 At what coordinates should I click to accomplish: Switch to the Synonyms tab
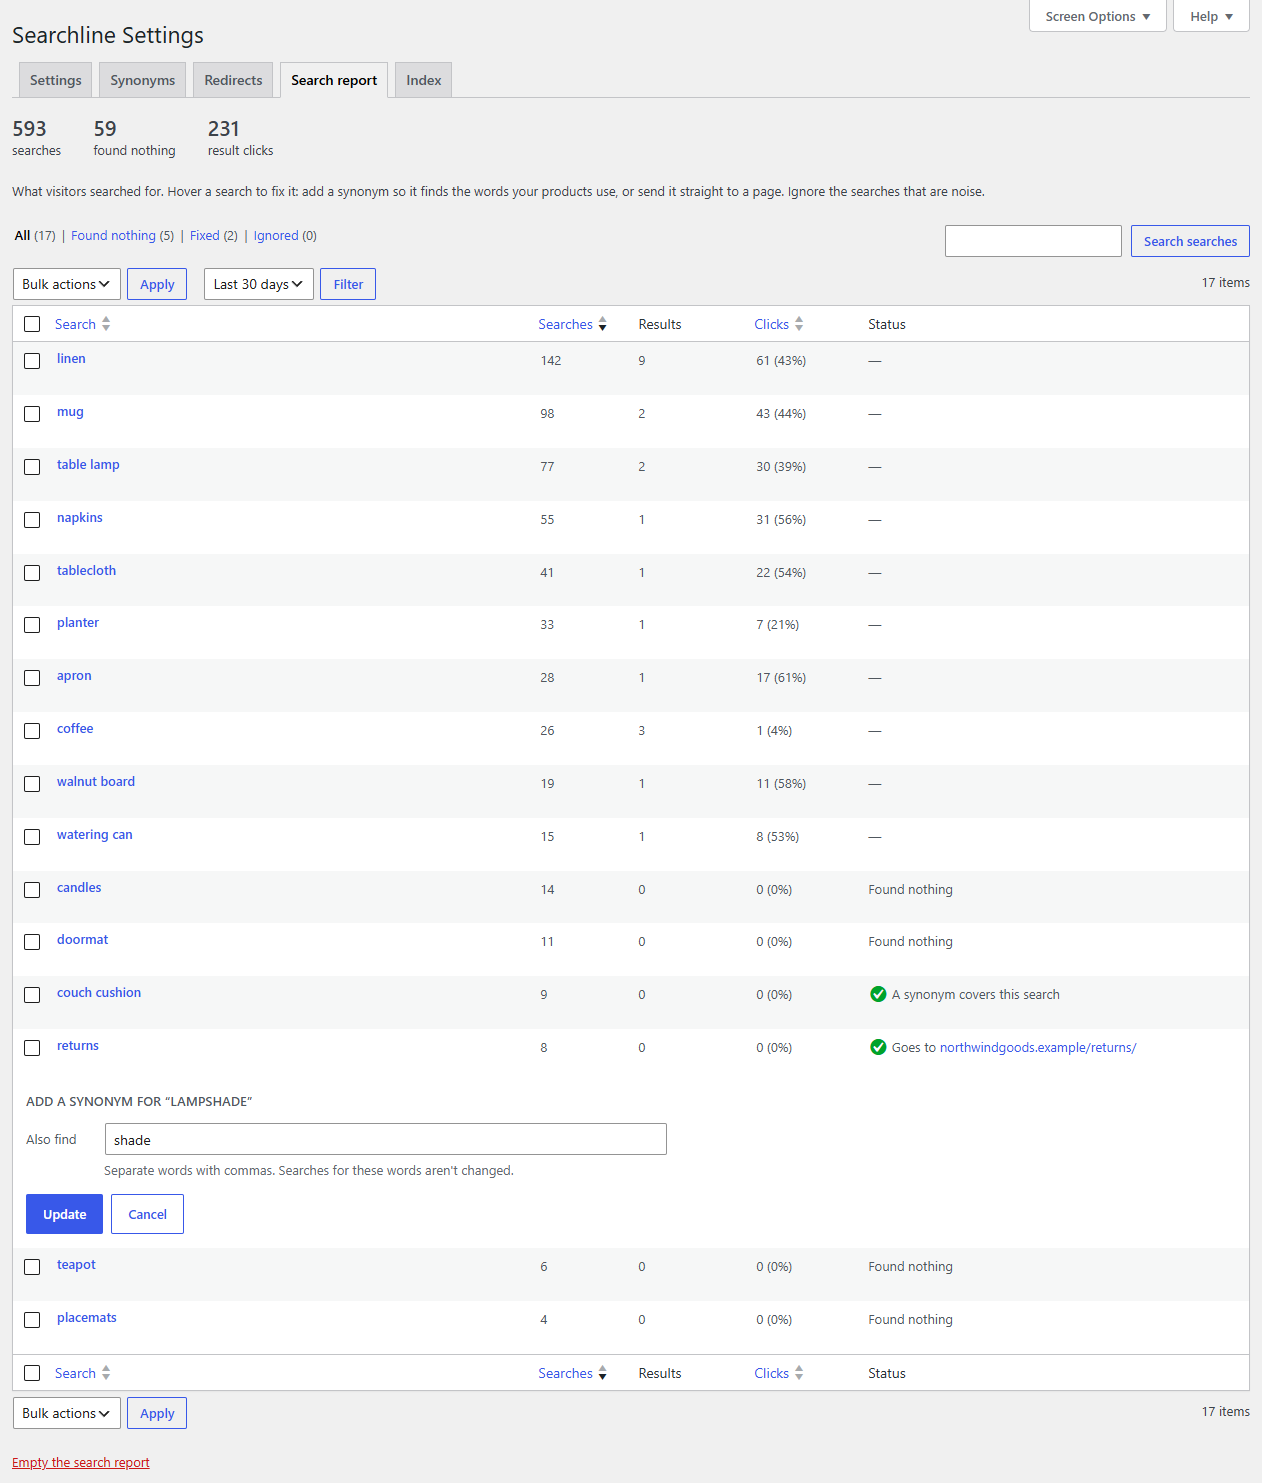point(143,80)
